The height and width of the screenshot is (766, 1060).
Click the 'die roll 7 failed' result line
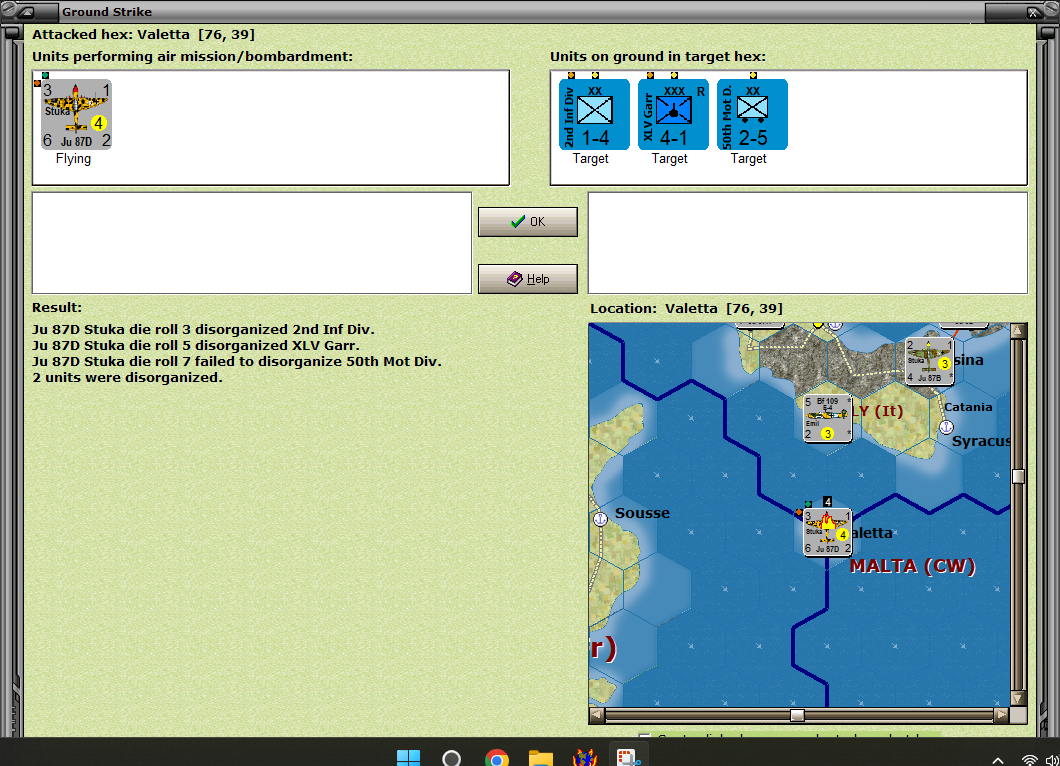(237, 362)
